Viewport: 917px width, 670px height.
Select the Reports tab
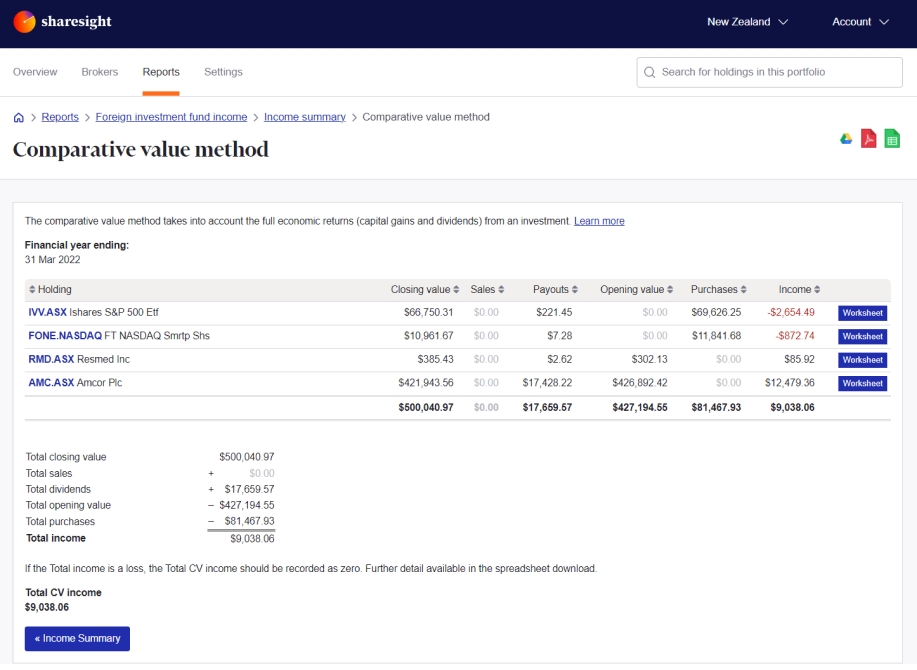point(161,72)
